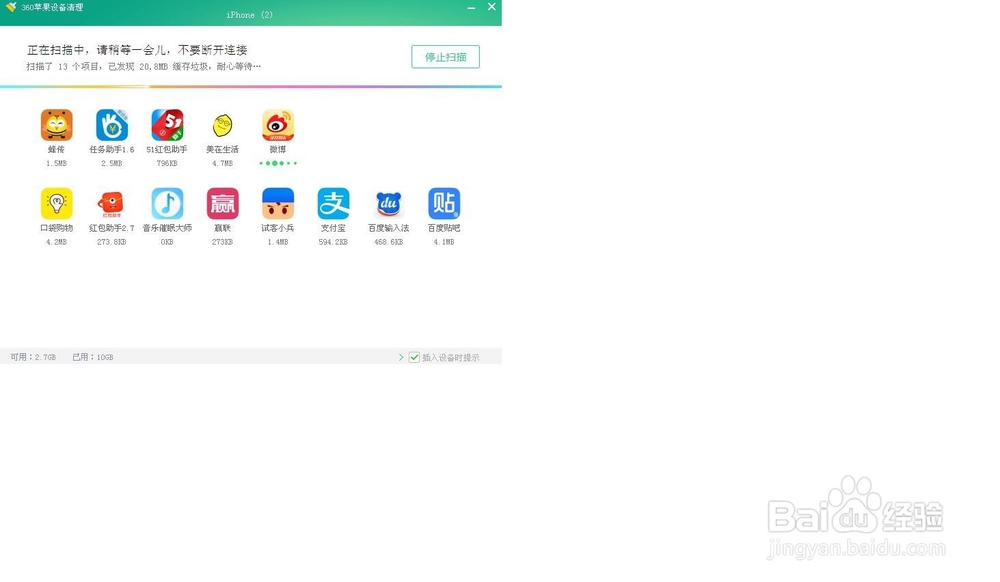1000x582 pixels.
Task: Click the 美在生活 lemon icon
Action: pos(223,125)
